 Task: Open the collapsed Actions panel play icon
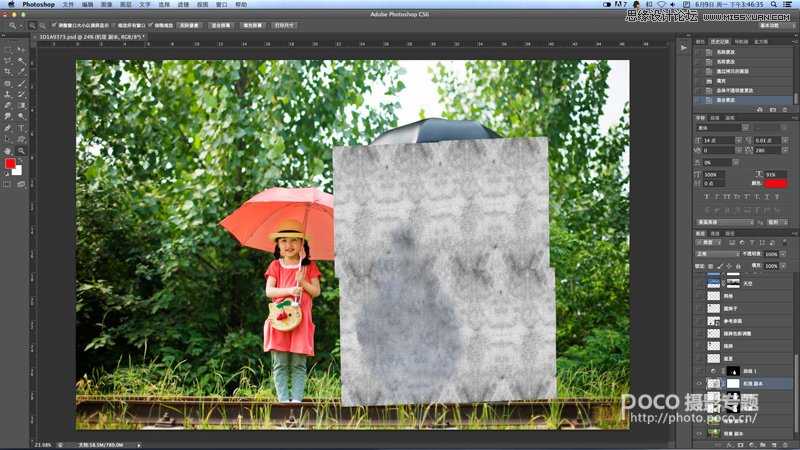pyautogui.click(x=684, y=47)
